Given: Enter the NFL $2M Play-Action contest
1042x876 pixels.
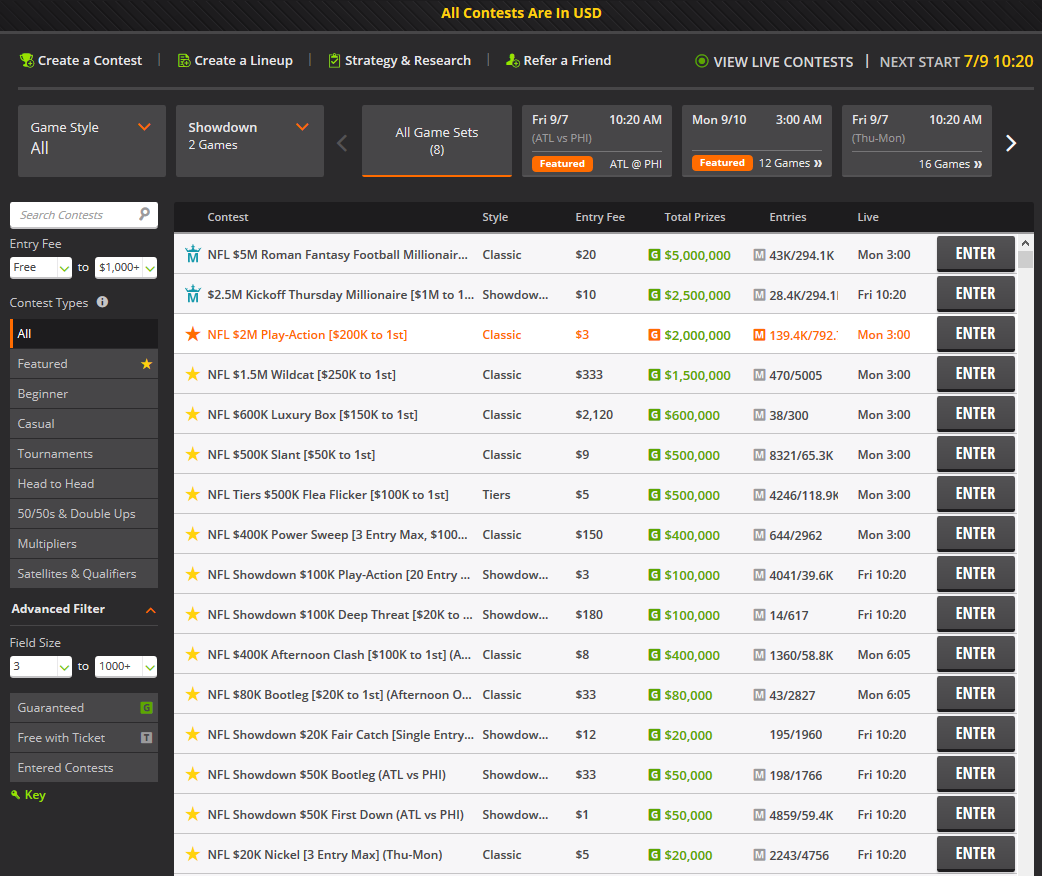Looking at the screenshot, I should (x=975, y=334).
